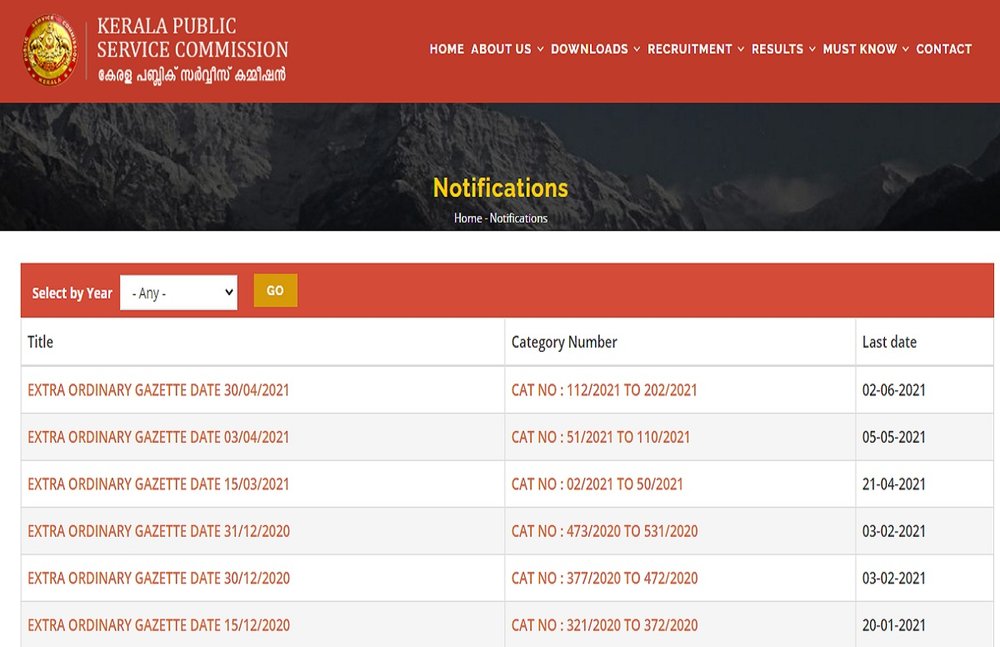Expand the Results menu
Screen dimensions: 1000x647
(783, 49)
